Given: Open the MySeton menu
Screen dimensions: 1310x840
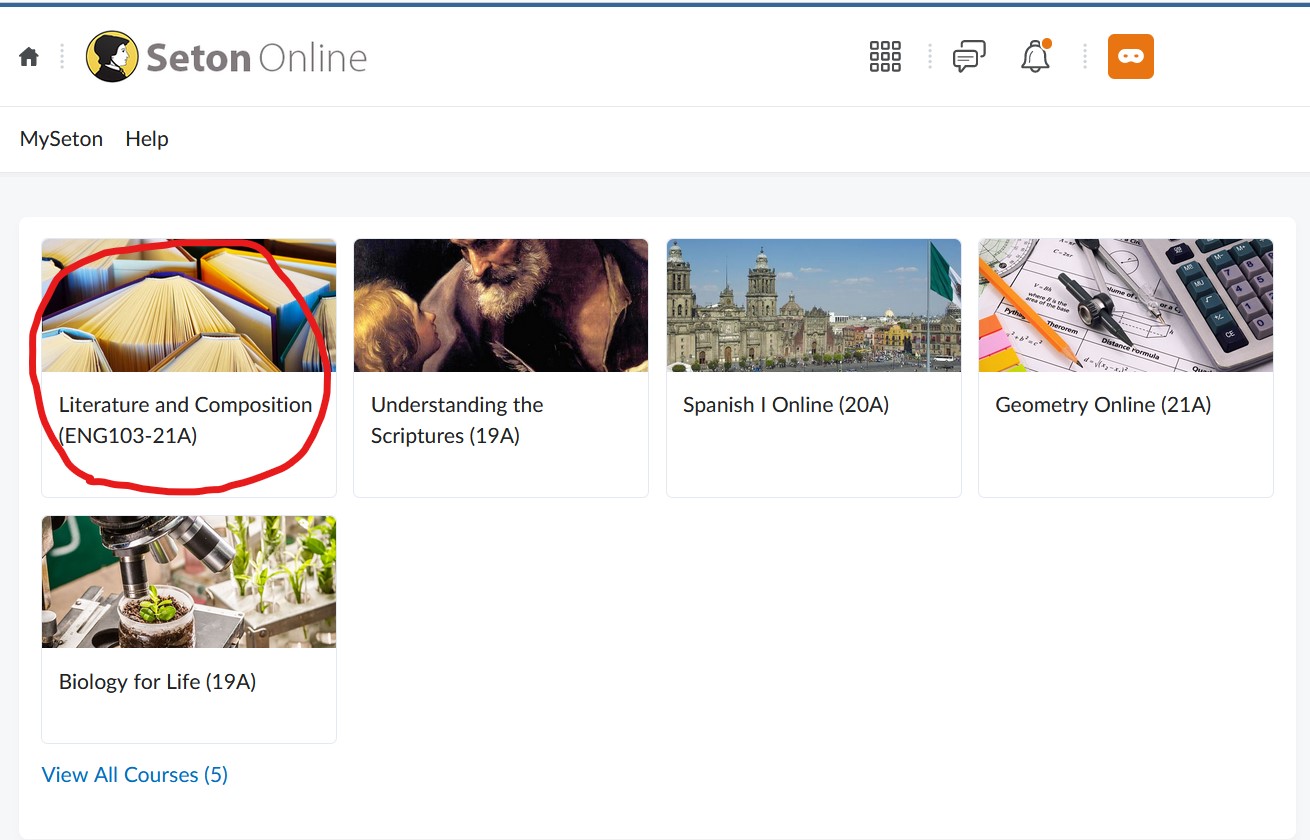Looking at the screenshot, I should click(61, 139).
